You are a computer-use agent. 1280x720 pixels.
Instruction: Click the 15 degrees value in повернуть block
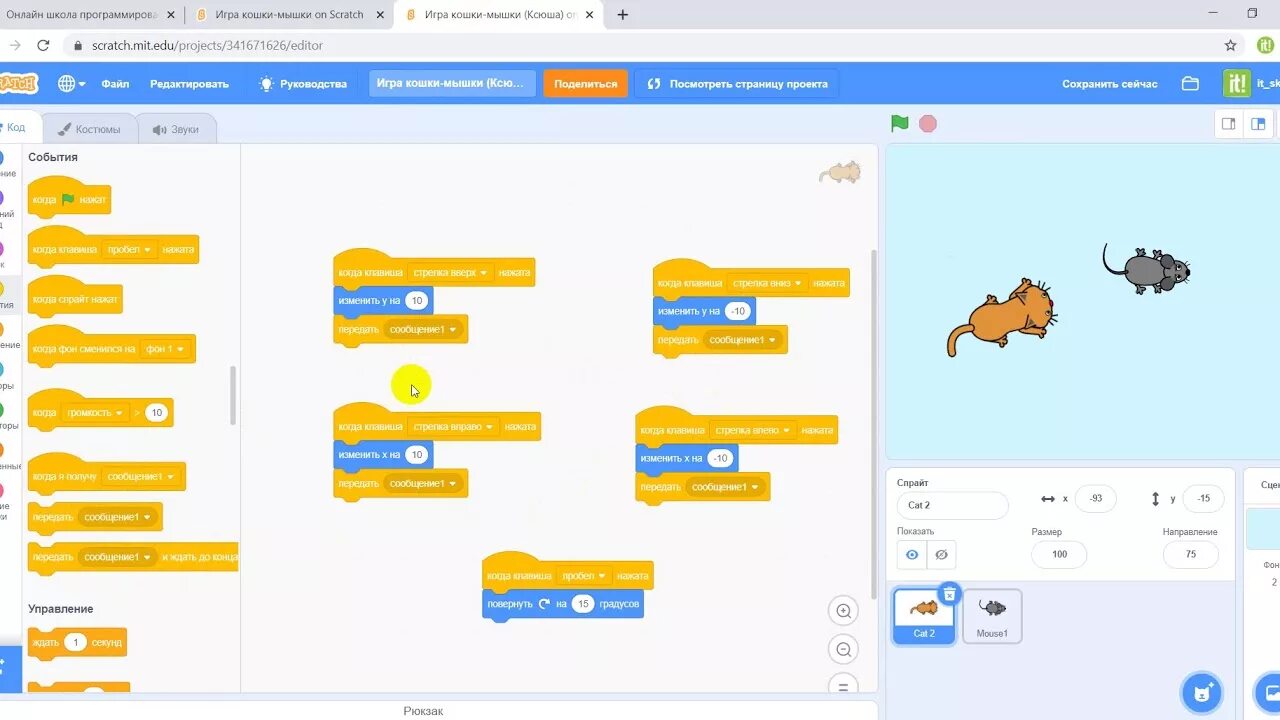pyautogui.click(x=583, y=604)
